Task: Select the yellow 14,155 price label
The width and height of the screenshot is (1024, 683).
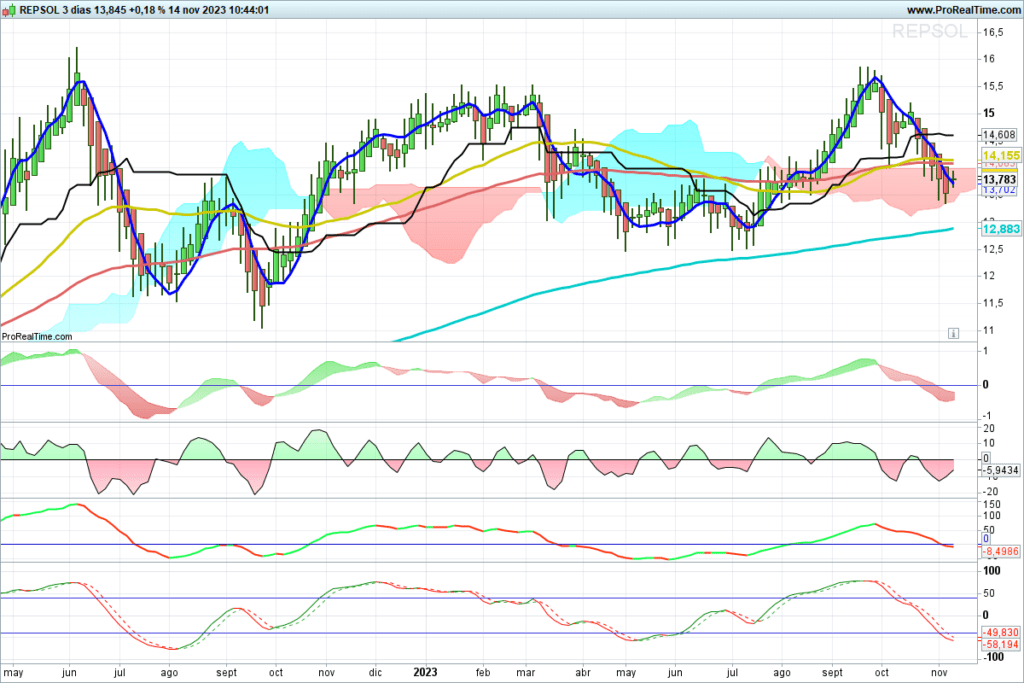Action: pyautogui.click(x=1000, y=155)
